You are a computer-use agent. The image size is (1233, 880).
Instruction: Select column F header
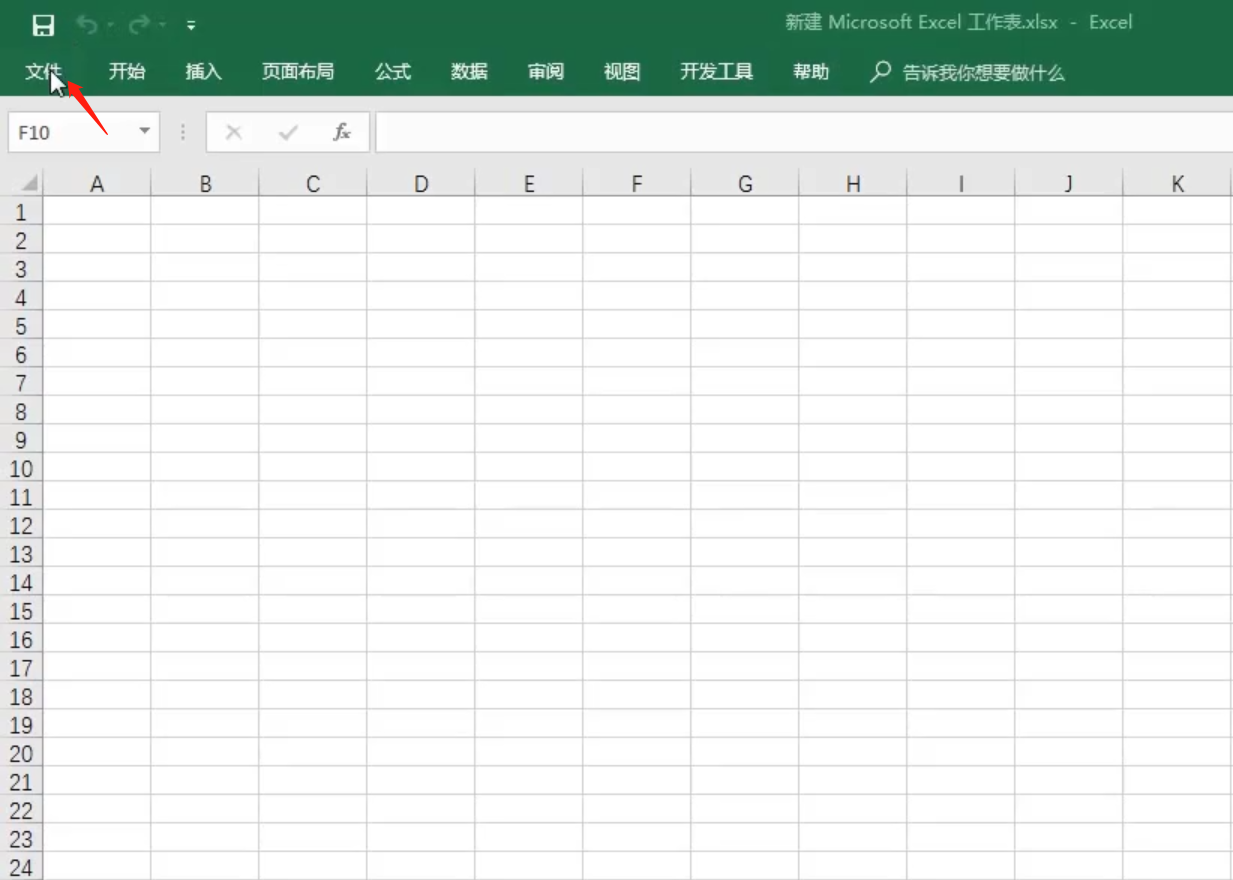[637, 183]
